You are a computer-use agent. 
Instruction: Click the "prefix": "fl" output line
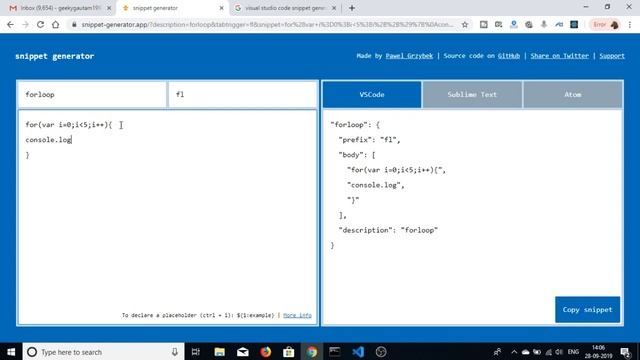click(x=369, y=140)
